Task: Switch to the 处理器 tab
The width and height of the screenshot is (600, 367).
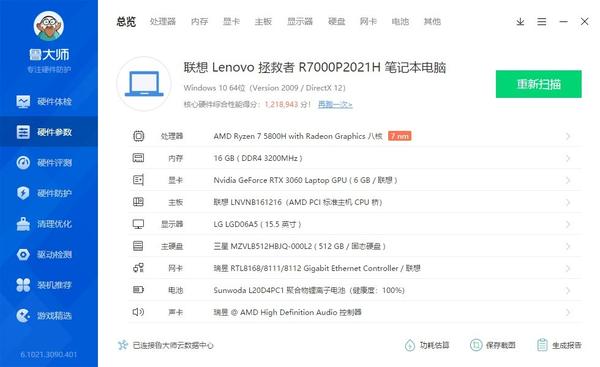Action: click(x=163, y=21)
